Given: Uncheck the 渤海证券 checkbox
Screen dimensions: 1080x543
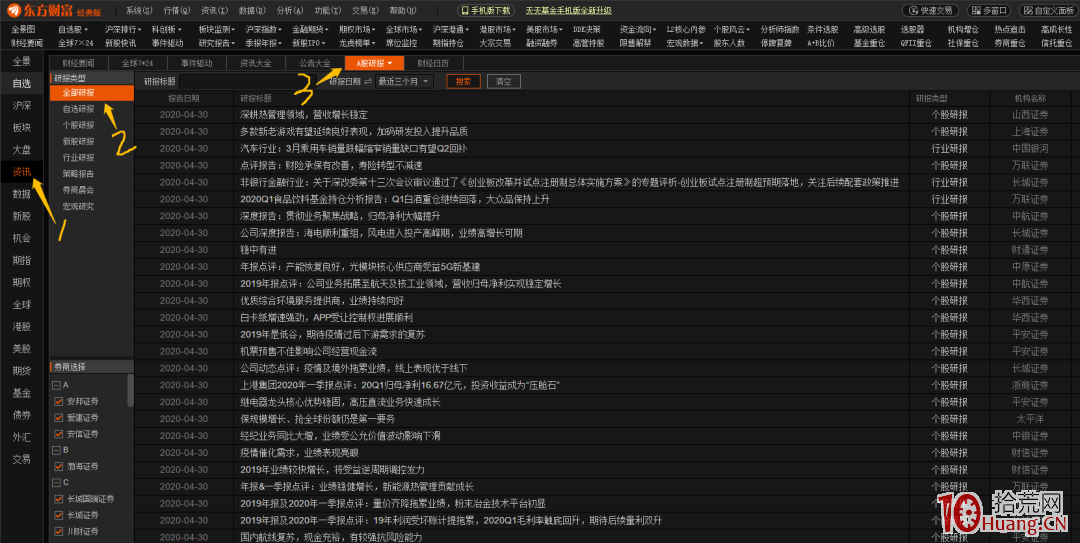Looking at the screenshot, I should [59, 467].
